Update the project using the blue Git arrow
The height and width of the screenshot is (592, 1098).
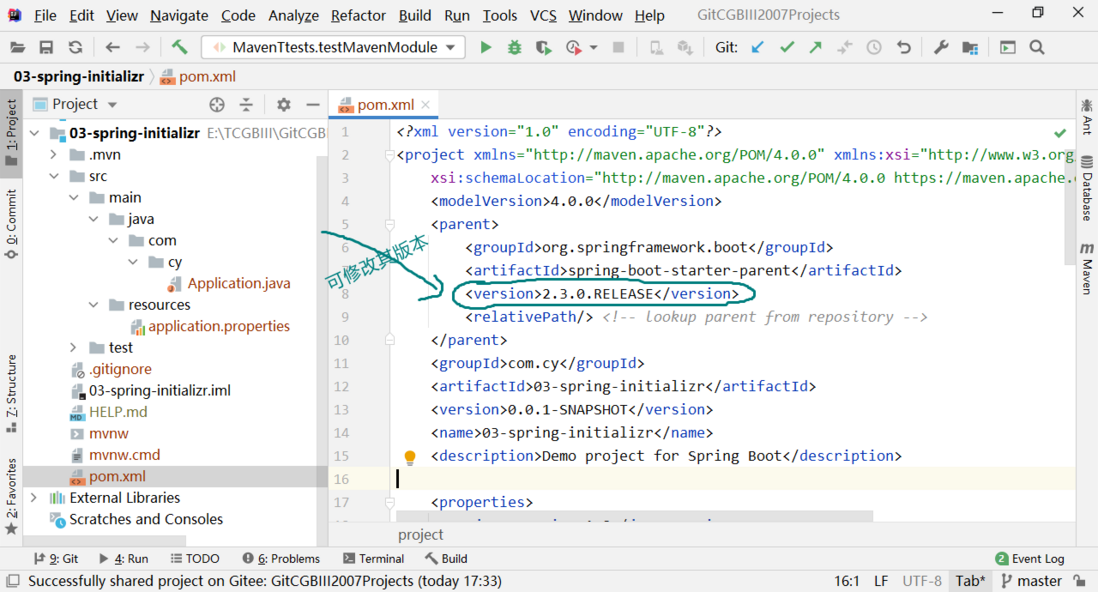(x=757, y=48)
